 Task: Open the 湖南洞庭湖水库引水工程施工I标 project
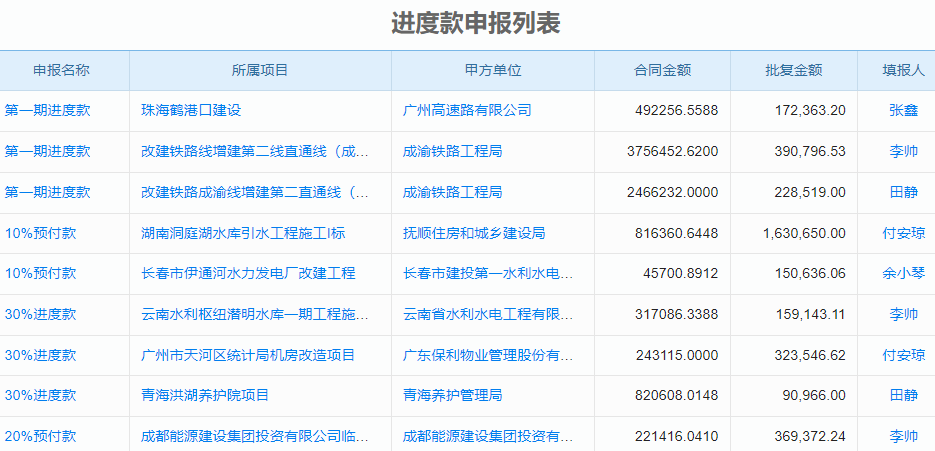(x=243, y=233)
